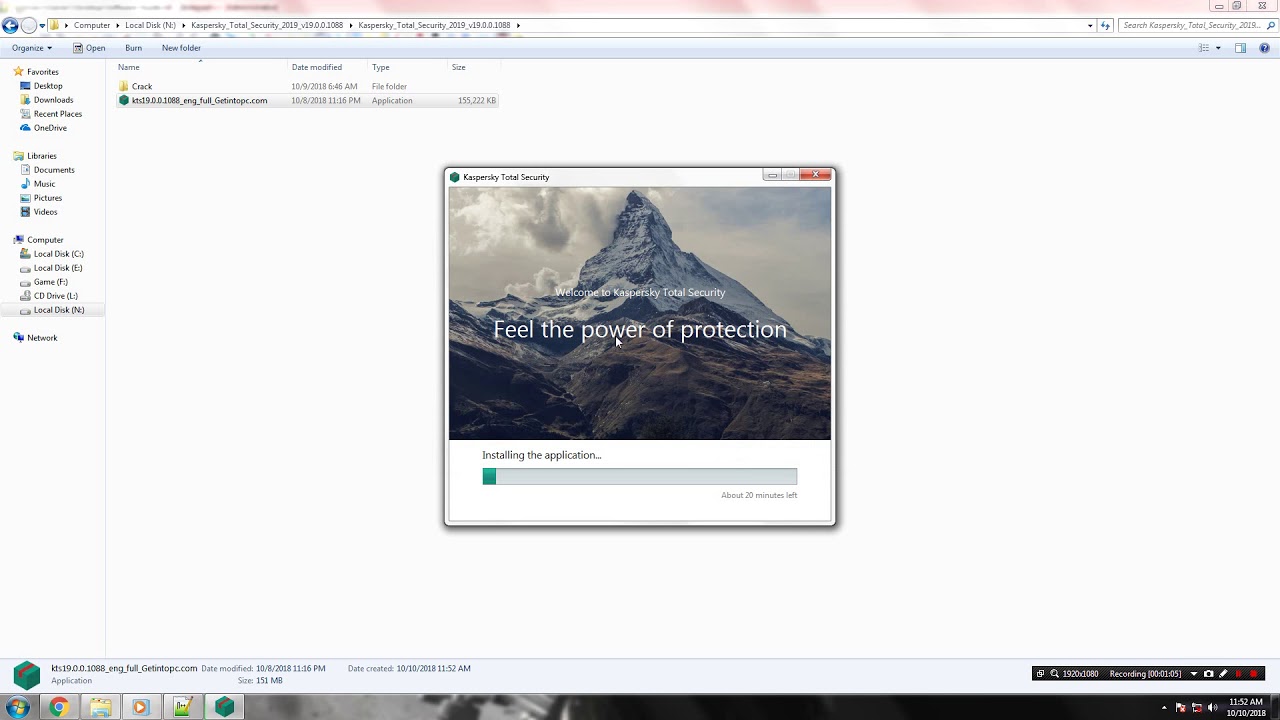The image size is (1280, 720).
Task: Open Game (F:) drive in navigation pane
Action: coord(44,282)
